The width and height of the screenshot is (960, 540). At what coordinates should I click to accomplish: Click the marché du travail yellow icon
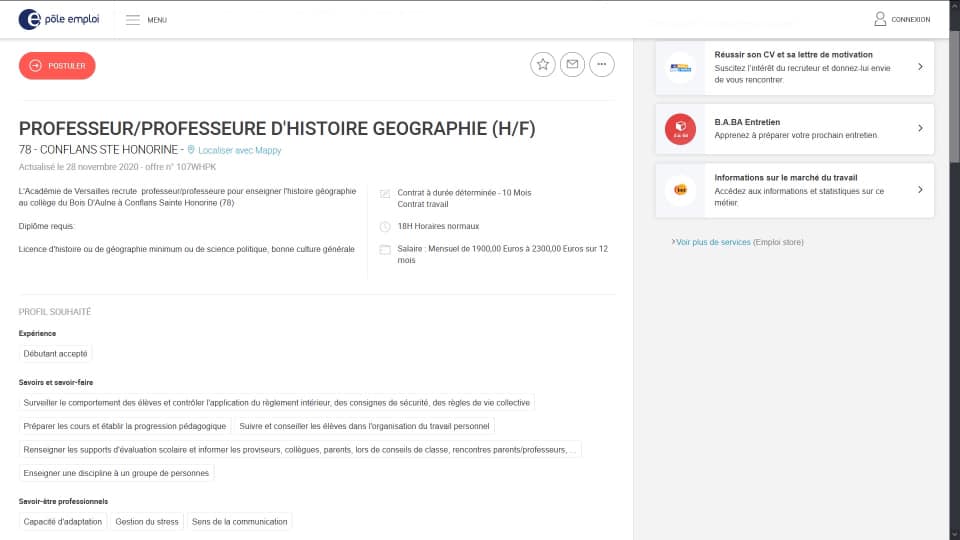(x=680, y=189)
